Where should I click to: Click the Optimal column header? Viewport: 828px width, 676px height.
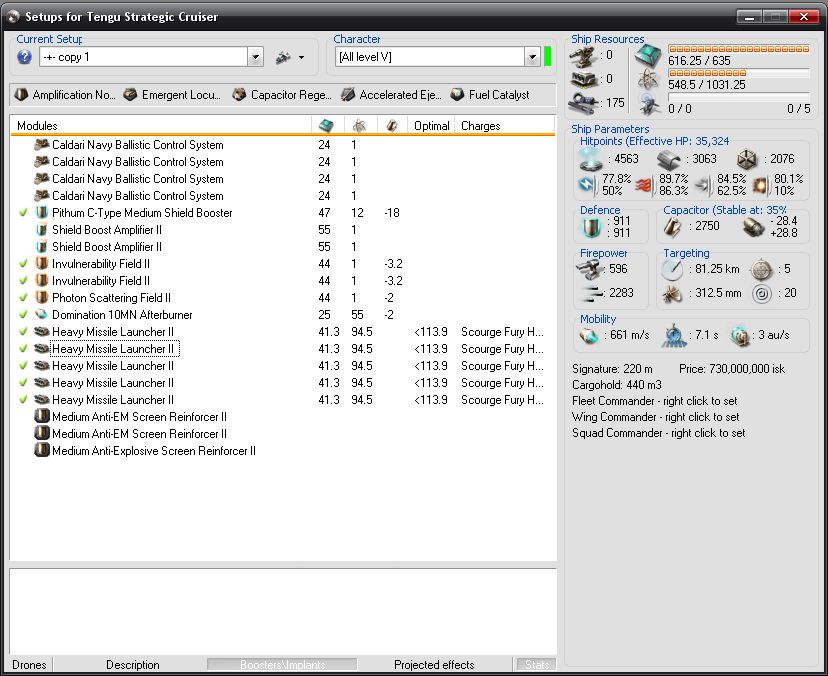click(x=431, y=126)
